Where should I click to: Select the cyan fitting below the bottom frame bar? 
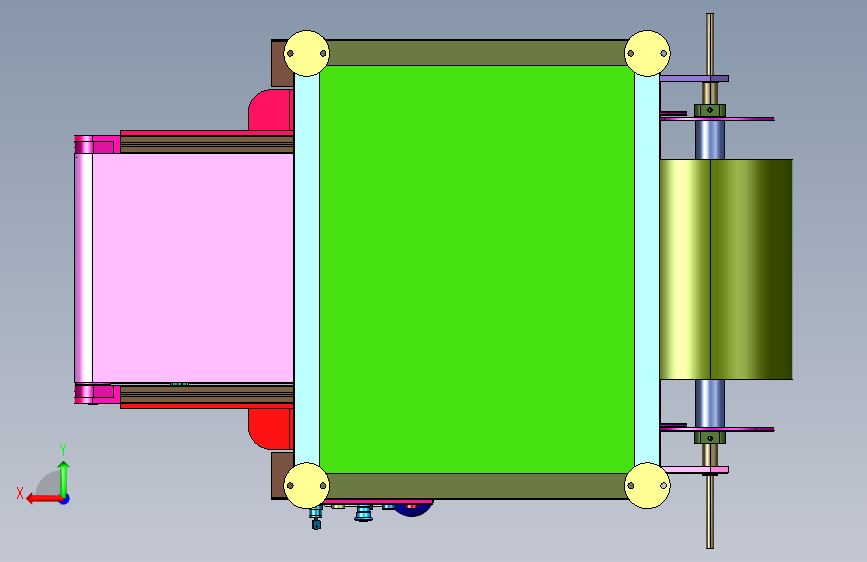pyautogui.click(x=363, y=512)
